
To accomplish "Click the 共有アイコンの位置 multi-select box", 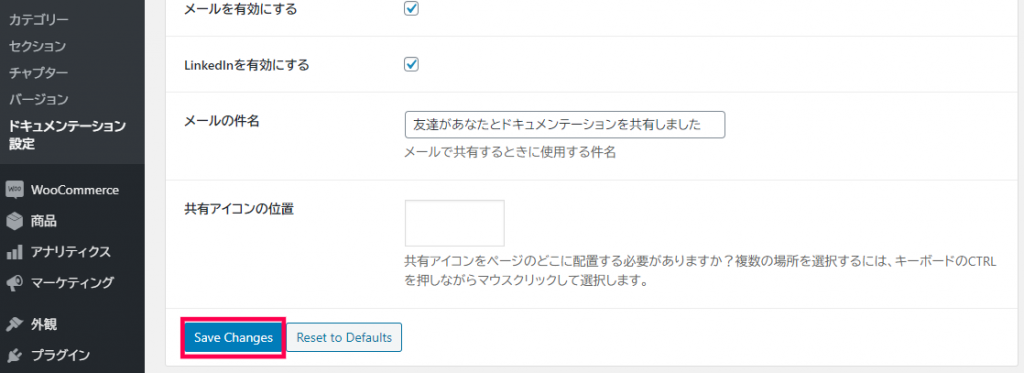I will 455,223.
